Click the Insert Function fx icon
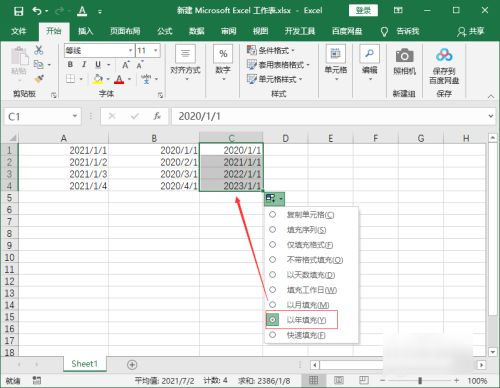This screenshot has width=500, height=388. [x=157, y=116]
